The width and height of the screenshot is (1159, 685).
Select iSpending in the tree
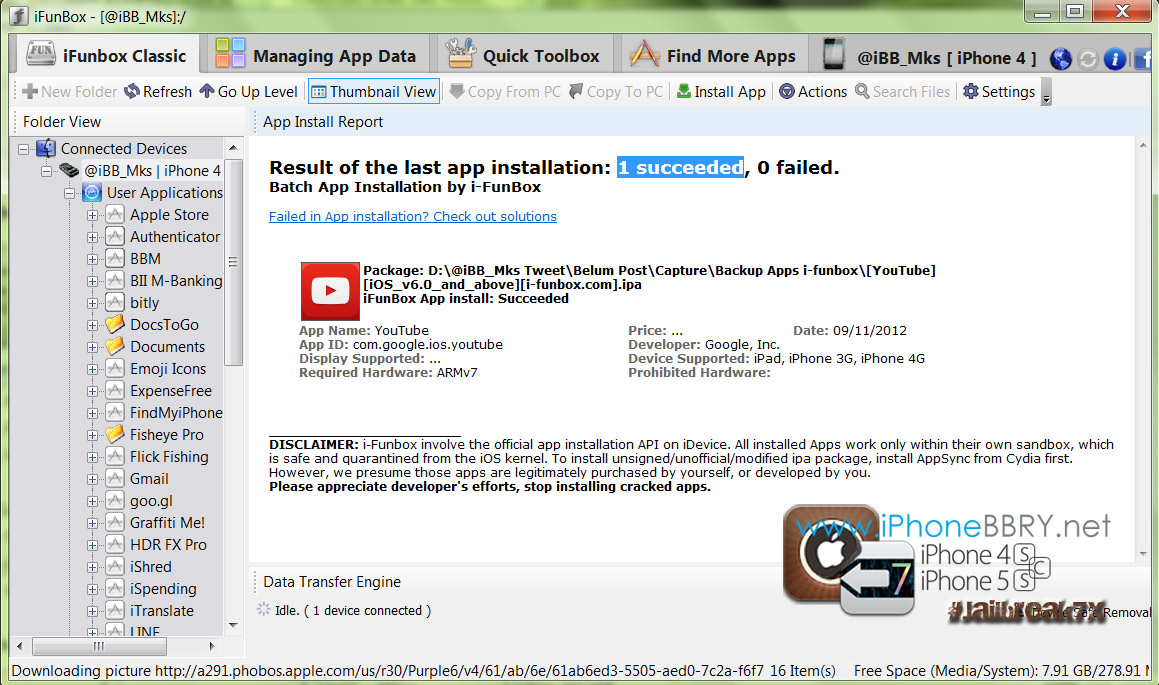point(163,589)
